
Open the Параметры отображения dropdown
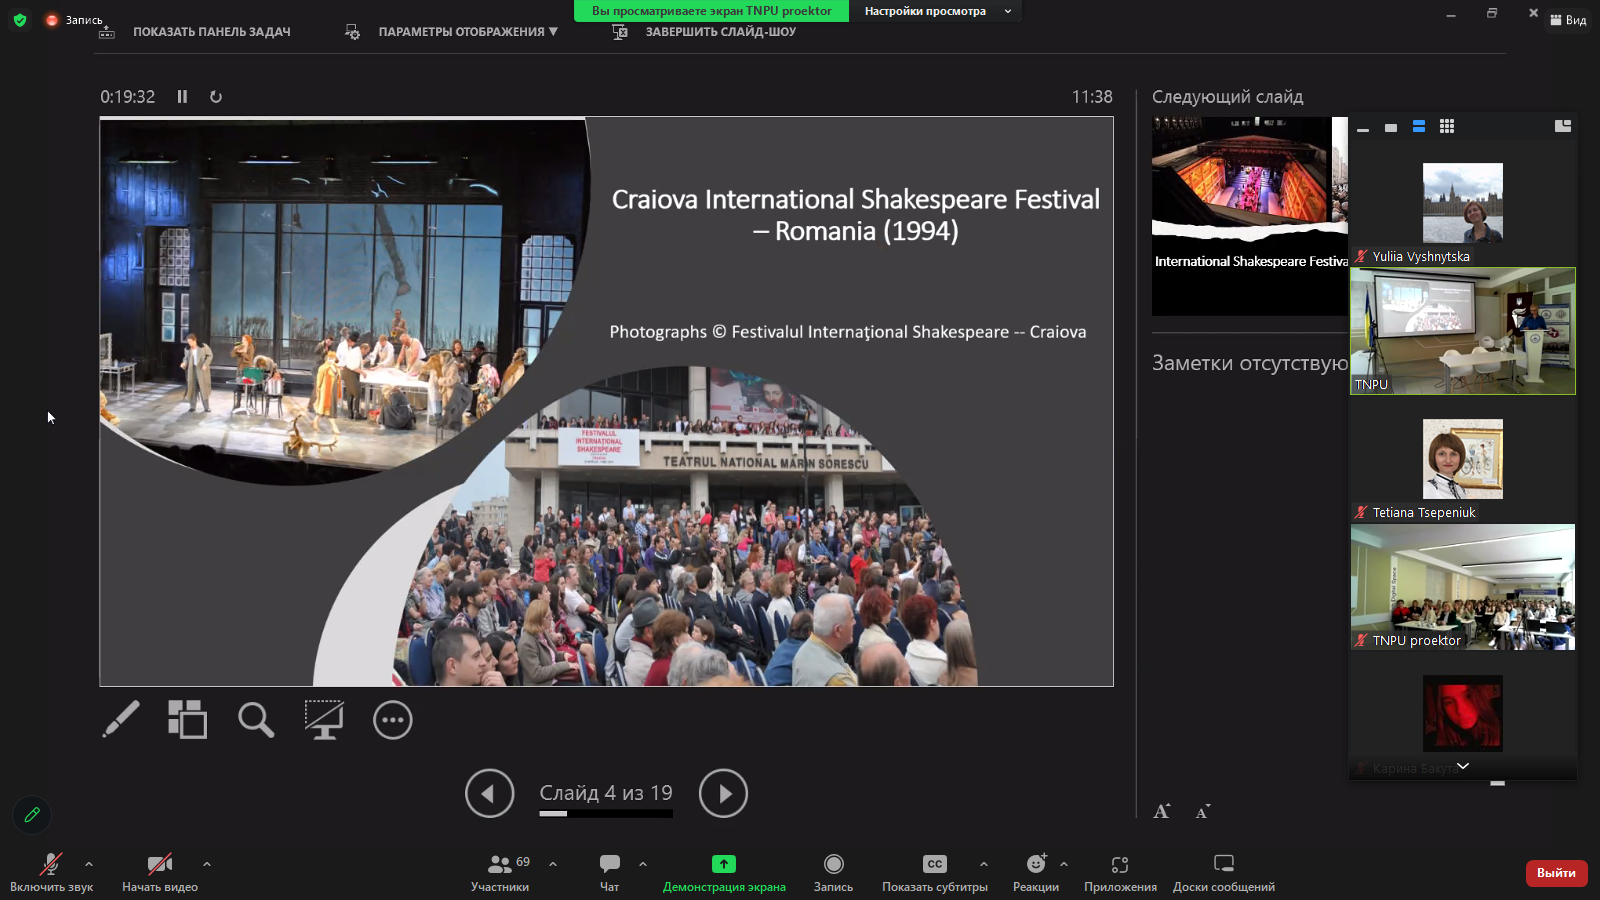(467, 32)
